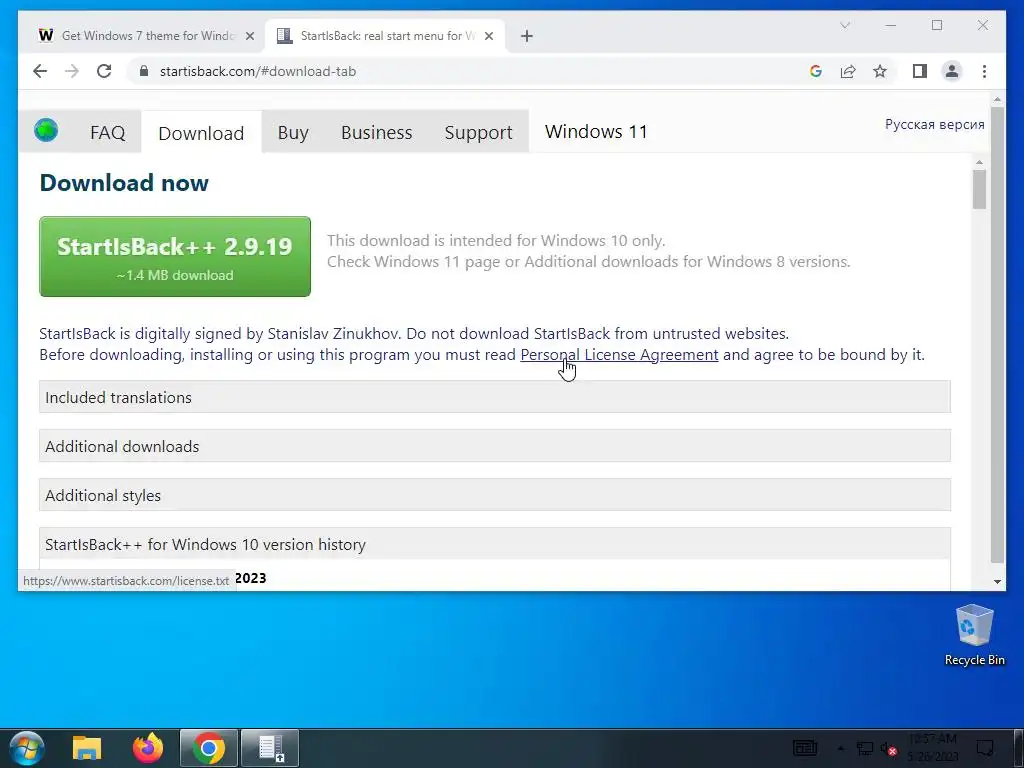The height and width of the screenshot is (768, 1024).
Task: Expand Additional styles section
Action: click(x=494, y=495)
